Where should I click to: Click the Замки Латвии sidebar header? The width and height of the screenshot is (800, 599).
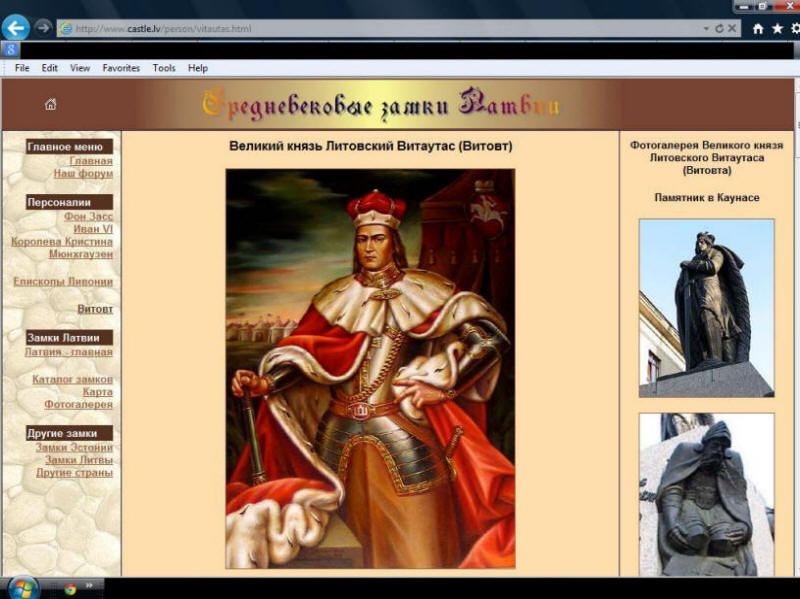(69, 338)
